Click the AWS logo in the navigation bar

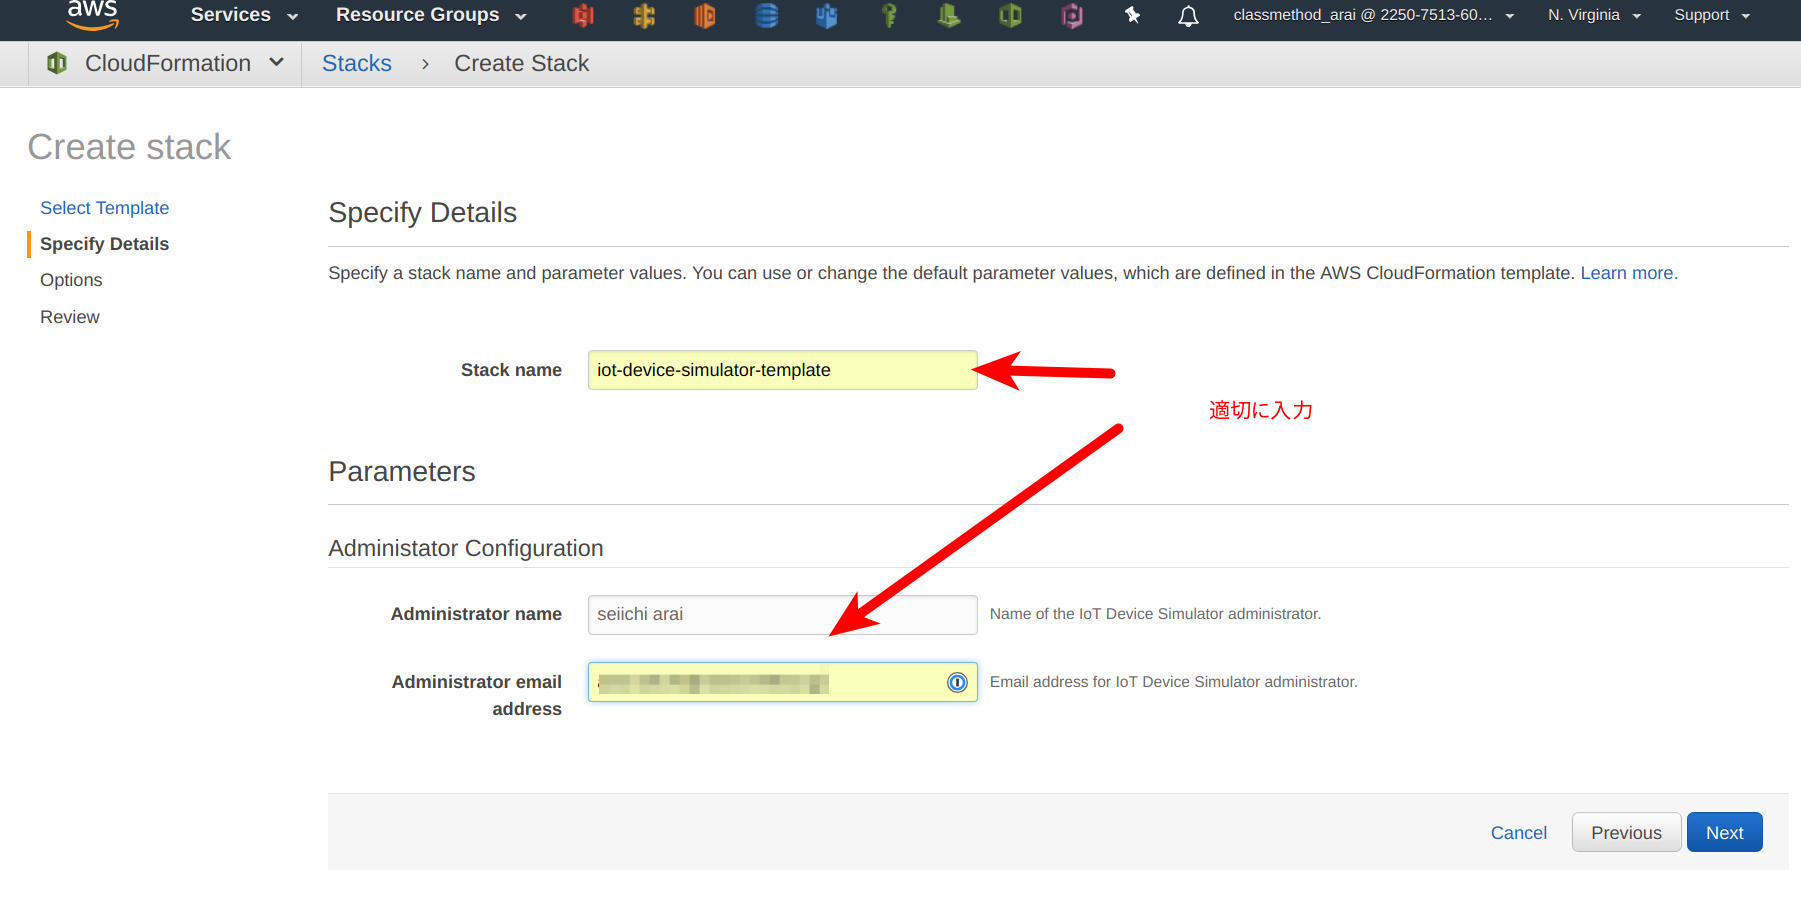tap(91, 14)
